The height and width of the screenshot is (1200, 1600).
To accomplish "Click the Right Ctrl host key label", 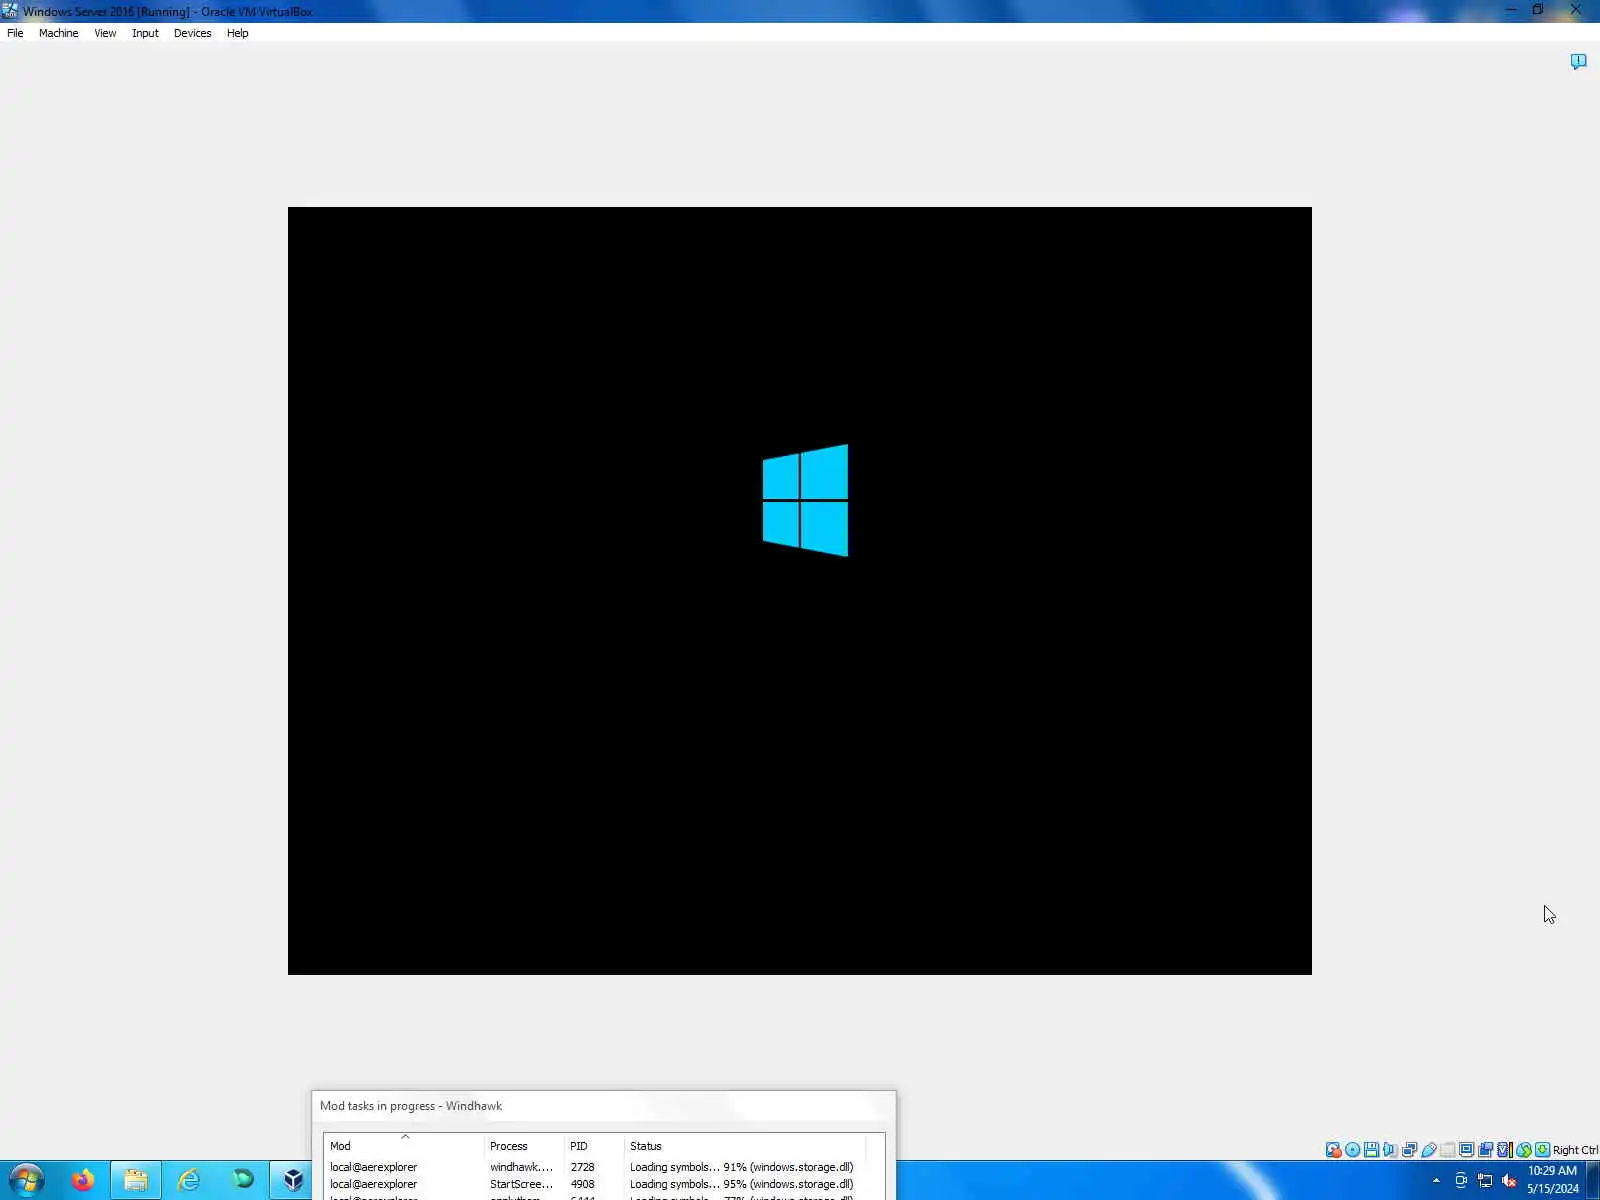I will tap(1575, 1150).
